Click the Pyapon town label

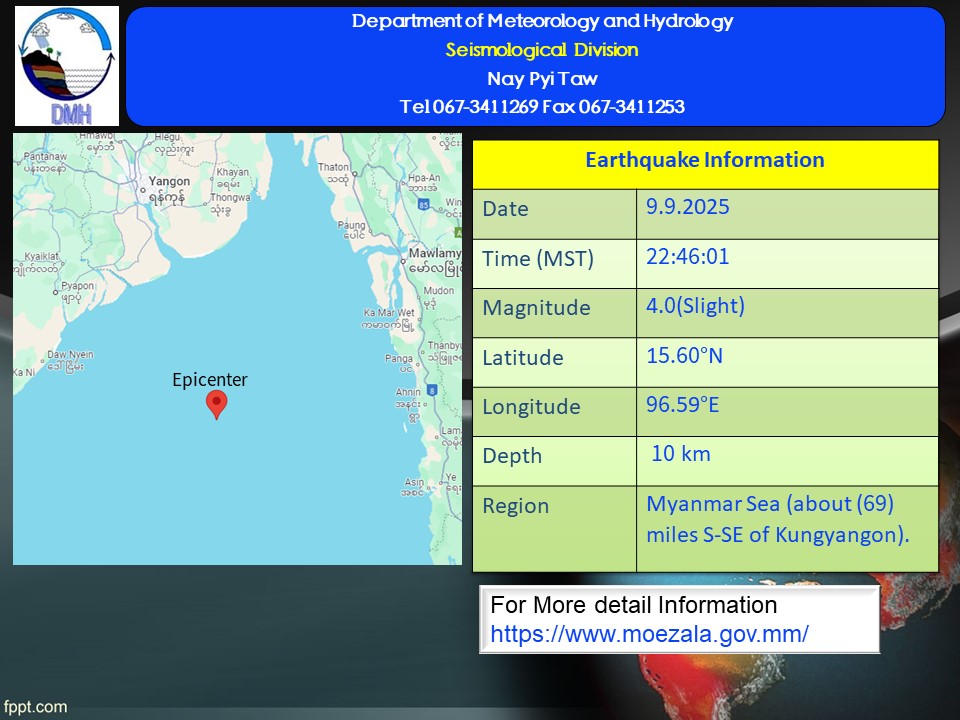pos(78,286)
